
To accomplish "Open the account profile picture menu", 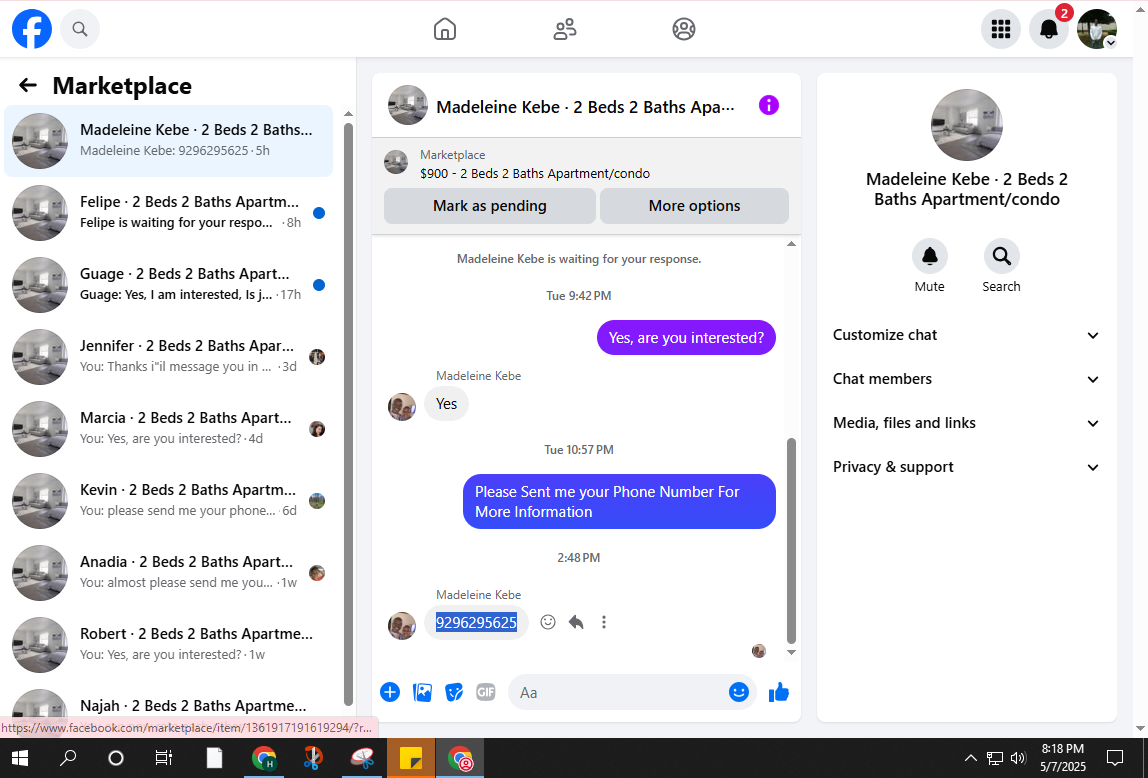I will [1097, 29].
